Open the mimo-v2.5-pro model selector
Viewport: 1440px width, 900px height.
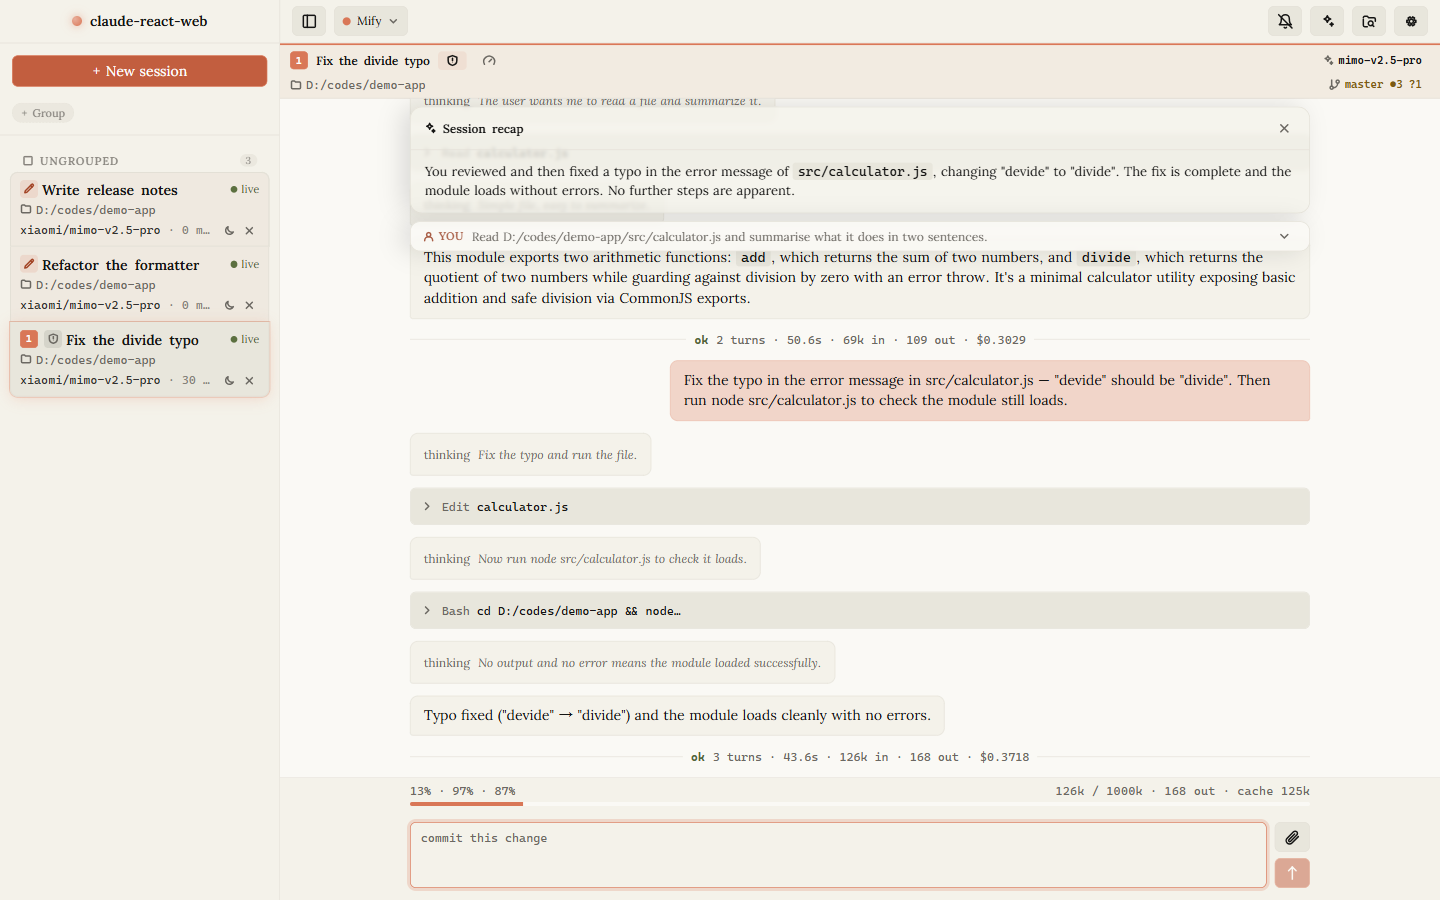pos(1372,60)
